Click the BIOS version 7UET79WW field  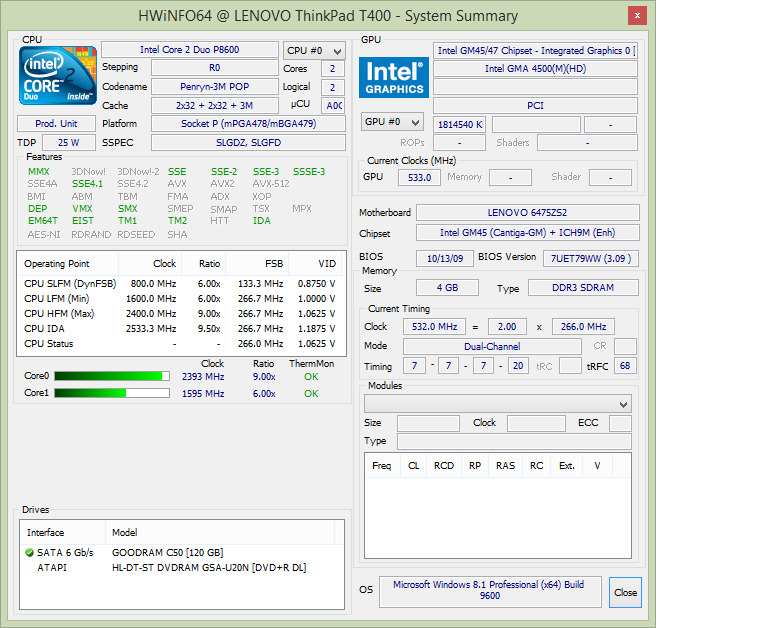(x=591, y=258)
